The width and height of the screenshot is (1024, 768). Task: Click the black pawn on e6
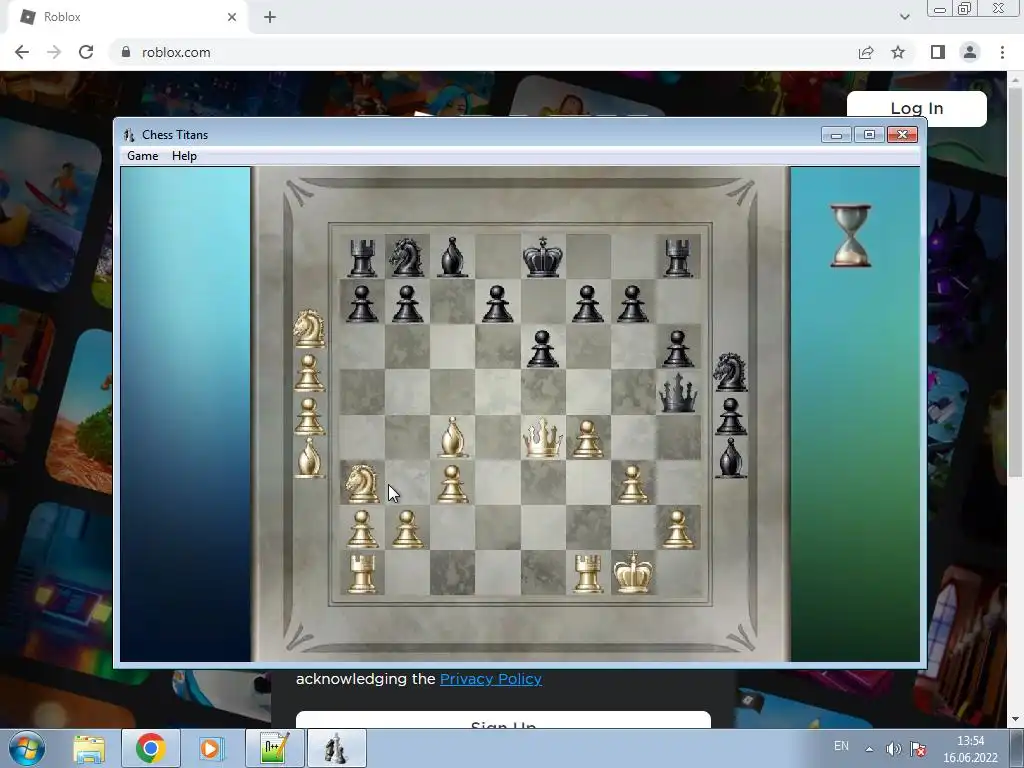pos(543,348)
